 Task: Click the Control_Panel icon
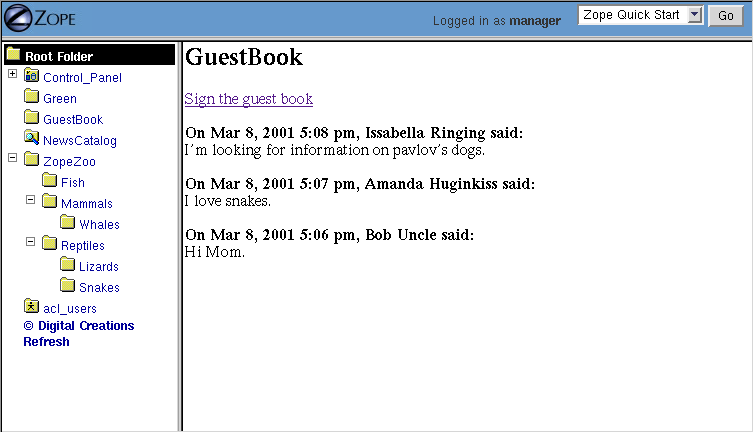point(31,77)
